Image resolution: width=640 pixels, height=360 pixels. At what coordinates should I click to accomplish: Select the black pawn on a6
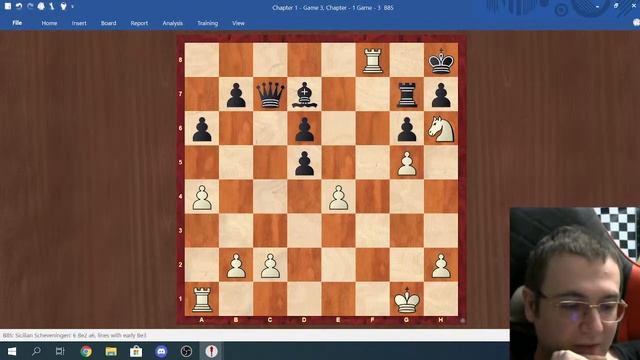[202, 129]
